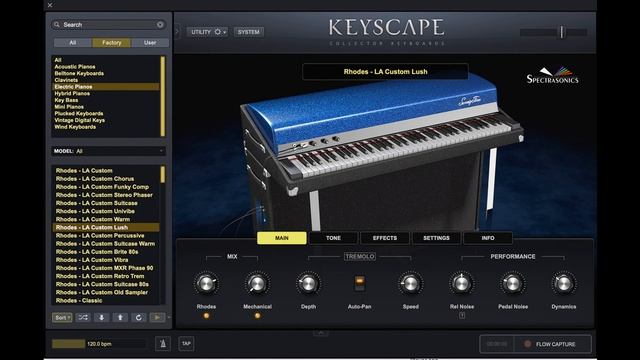Click the patch list scrollbar
Screen dimensions: 640x360
[163, 175]
